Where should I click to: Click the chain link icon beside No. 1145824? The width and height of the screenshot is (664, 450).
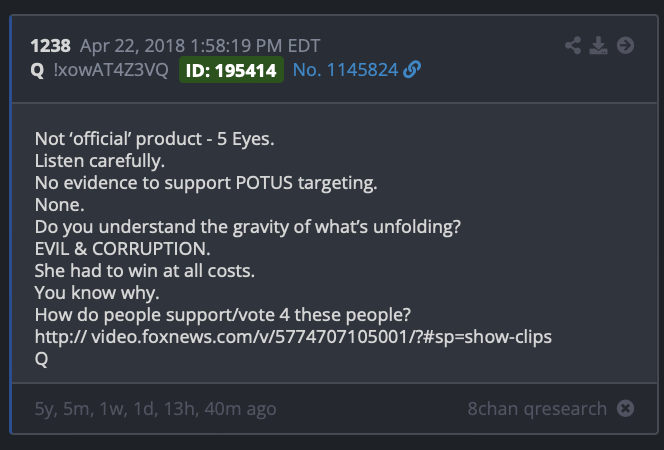[412, 69]
